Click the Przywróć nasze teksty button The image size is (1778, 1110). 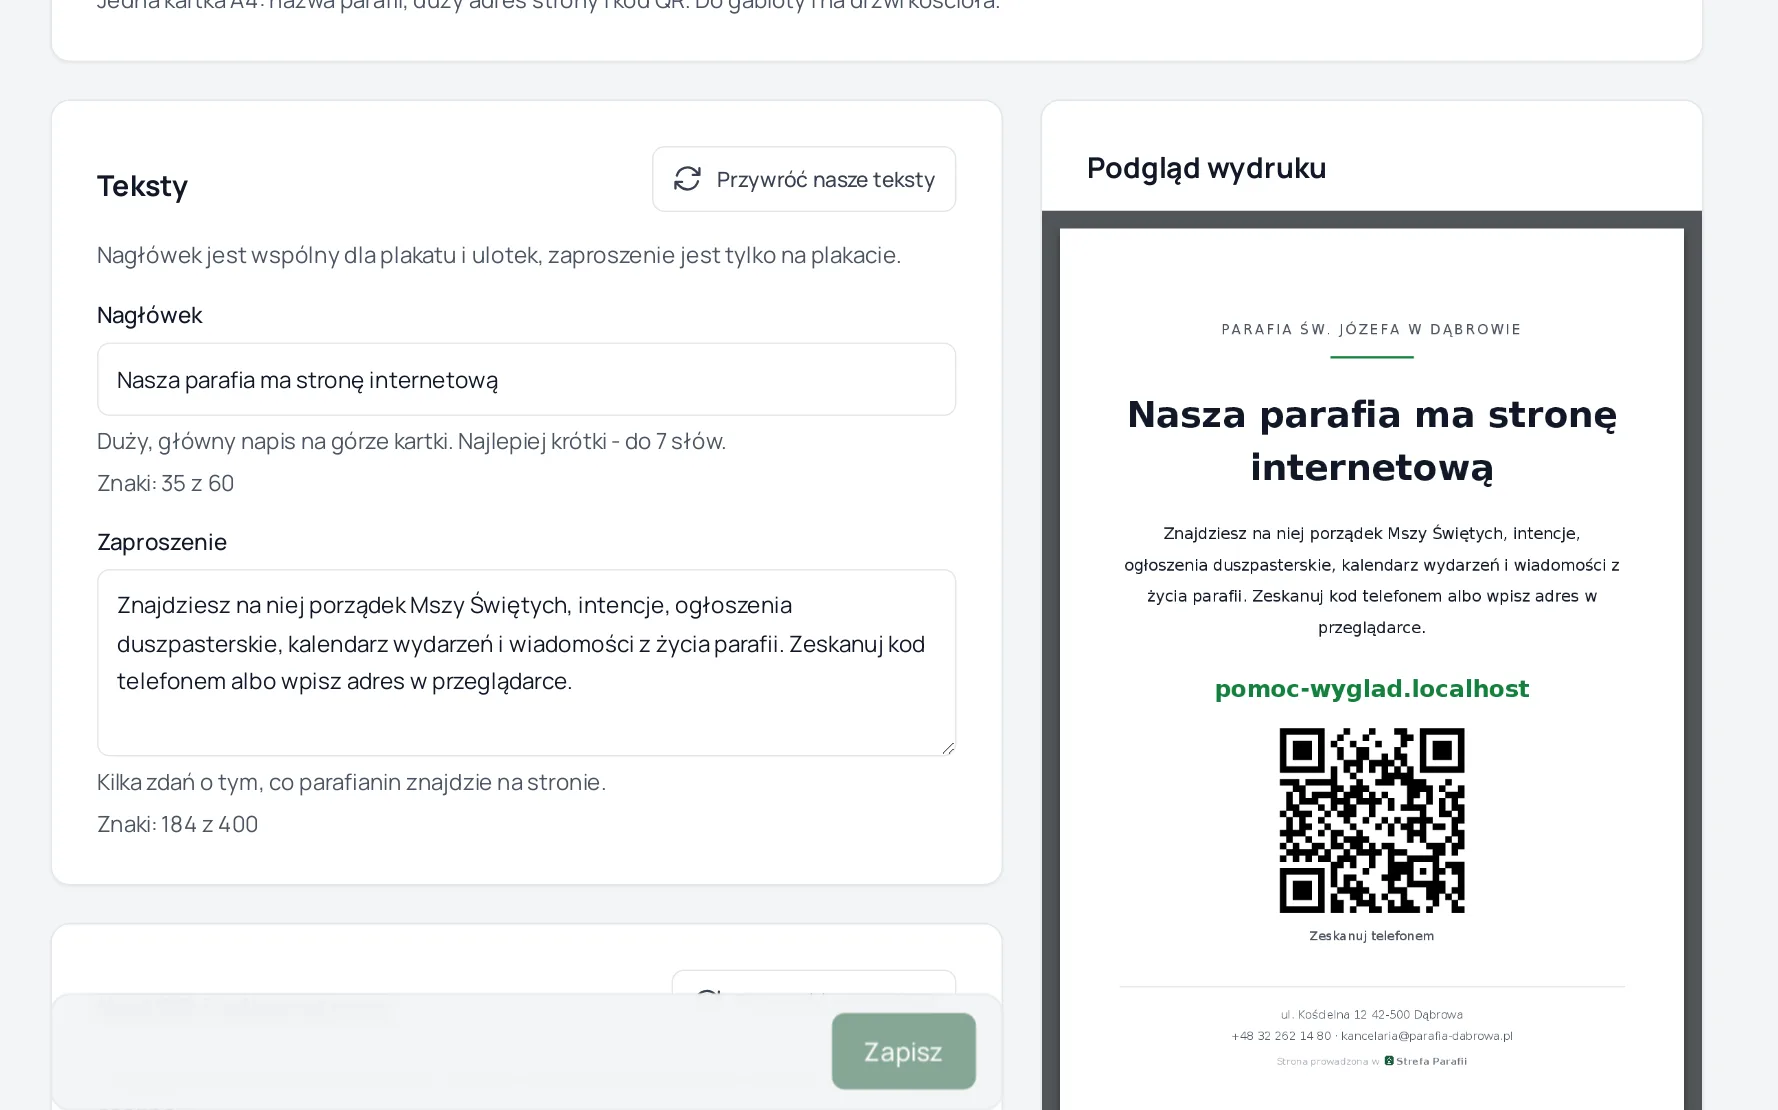pyautogui.click(x=804, y=179)
